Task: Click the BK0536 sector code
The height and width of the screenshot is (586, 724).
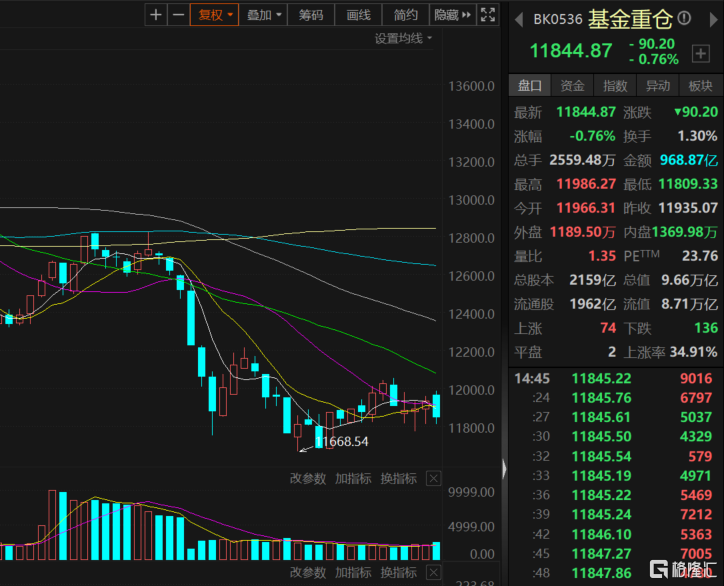Action: (558, 19)
